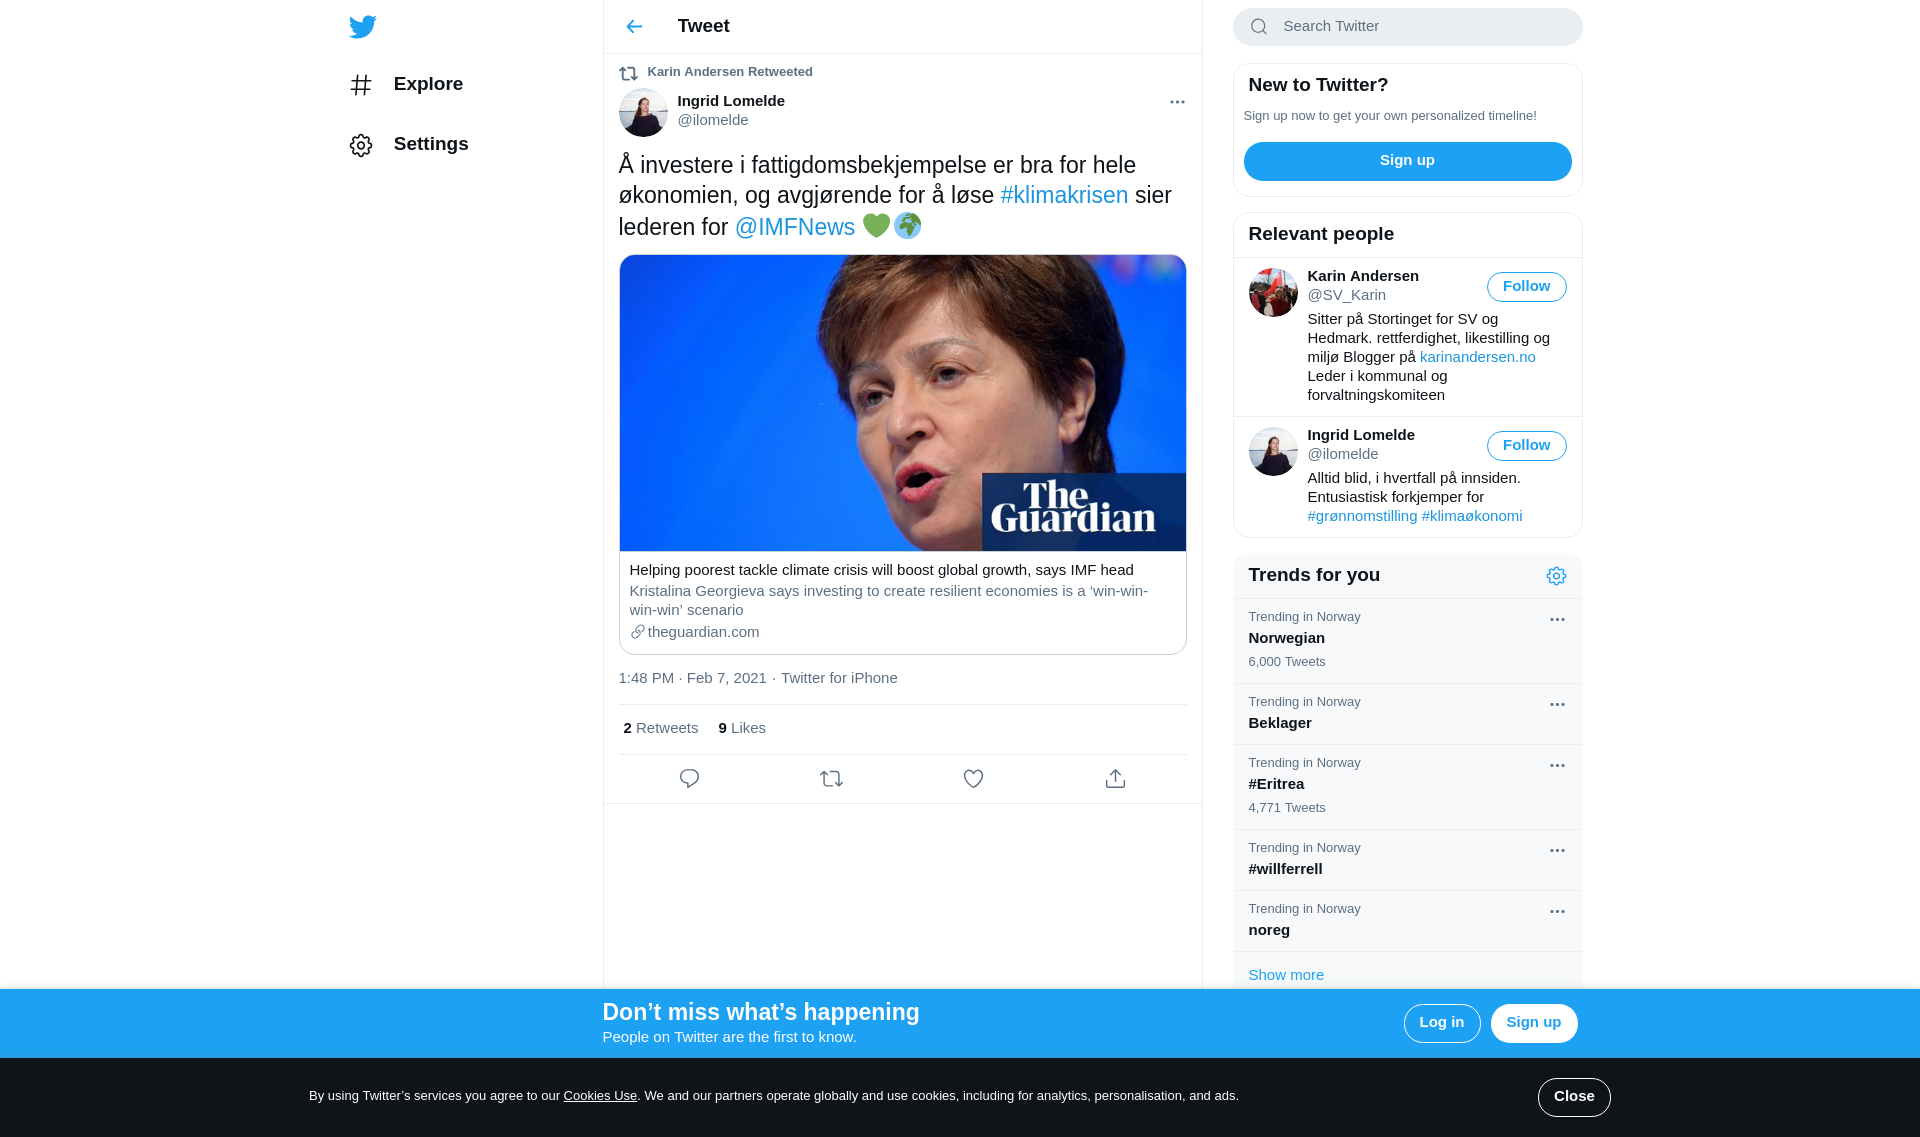Viewport: 1920px width, 1137px height.
Task: Click the Log in button
Action: click(1441, 1023)
